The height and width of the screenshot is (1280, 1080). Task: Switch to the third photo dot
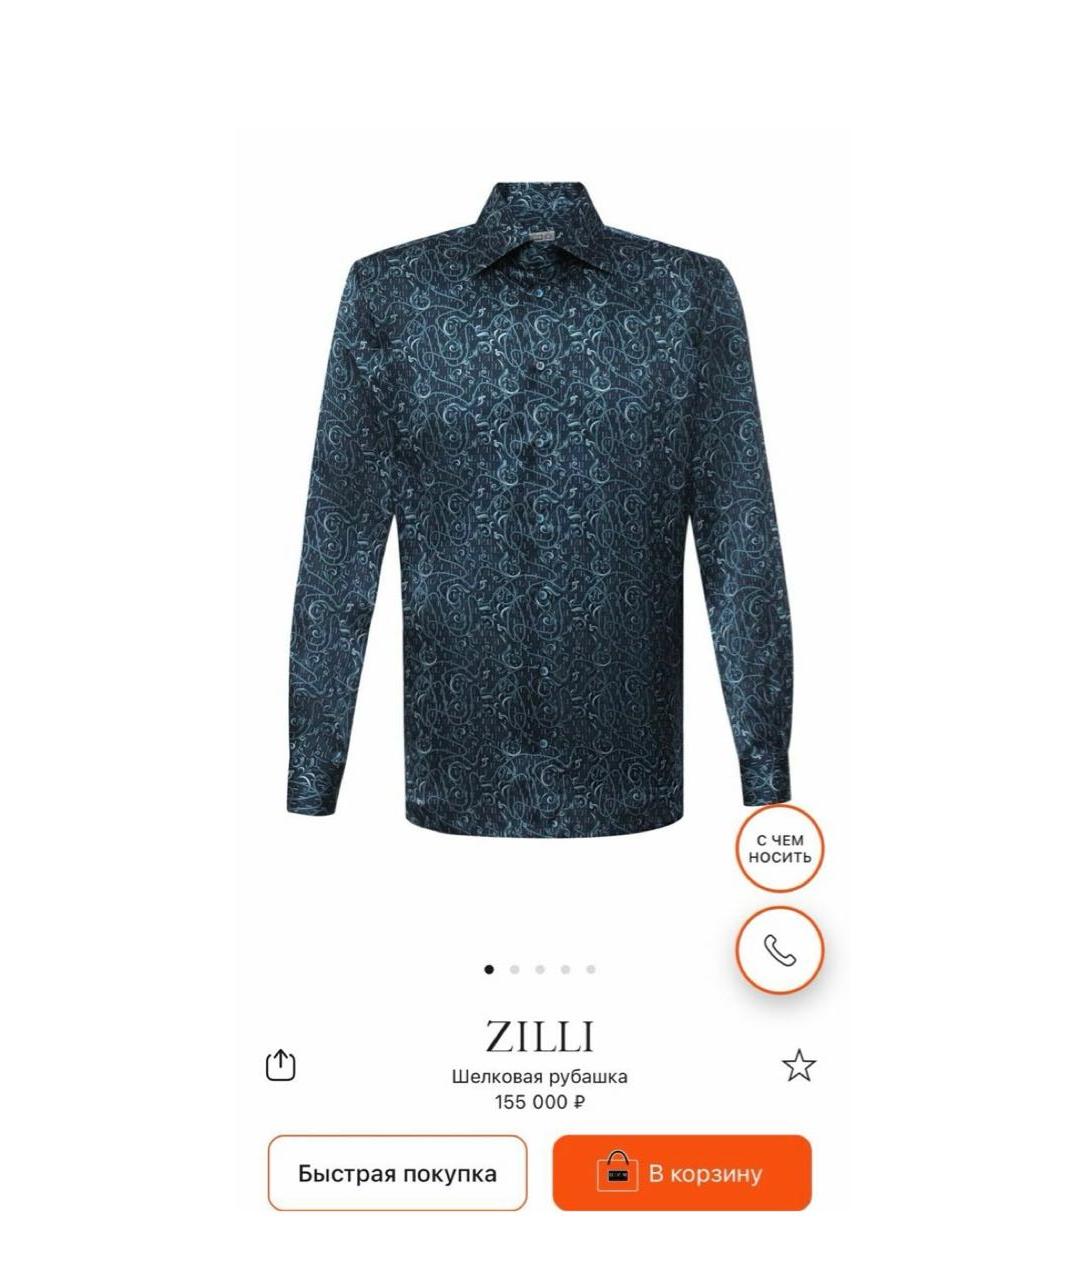540,969
